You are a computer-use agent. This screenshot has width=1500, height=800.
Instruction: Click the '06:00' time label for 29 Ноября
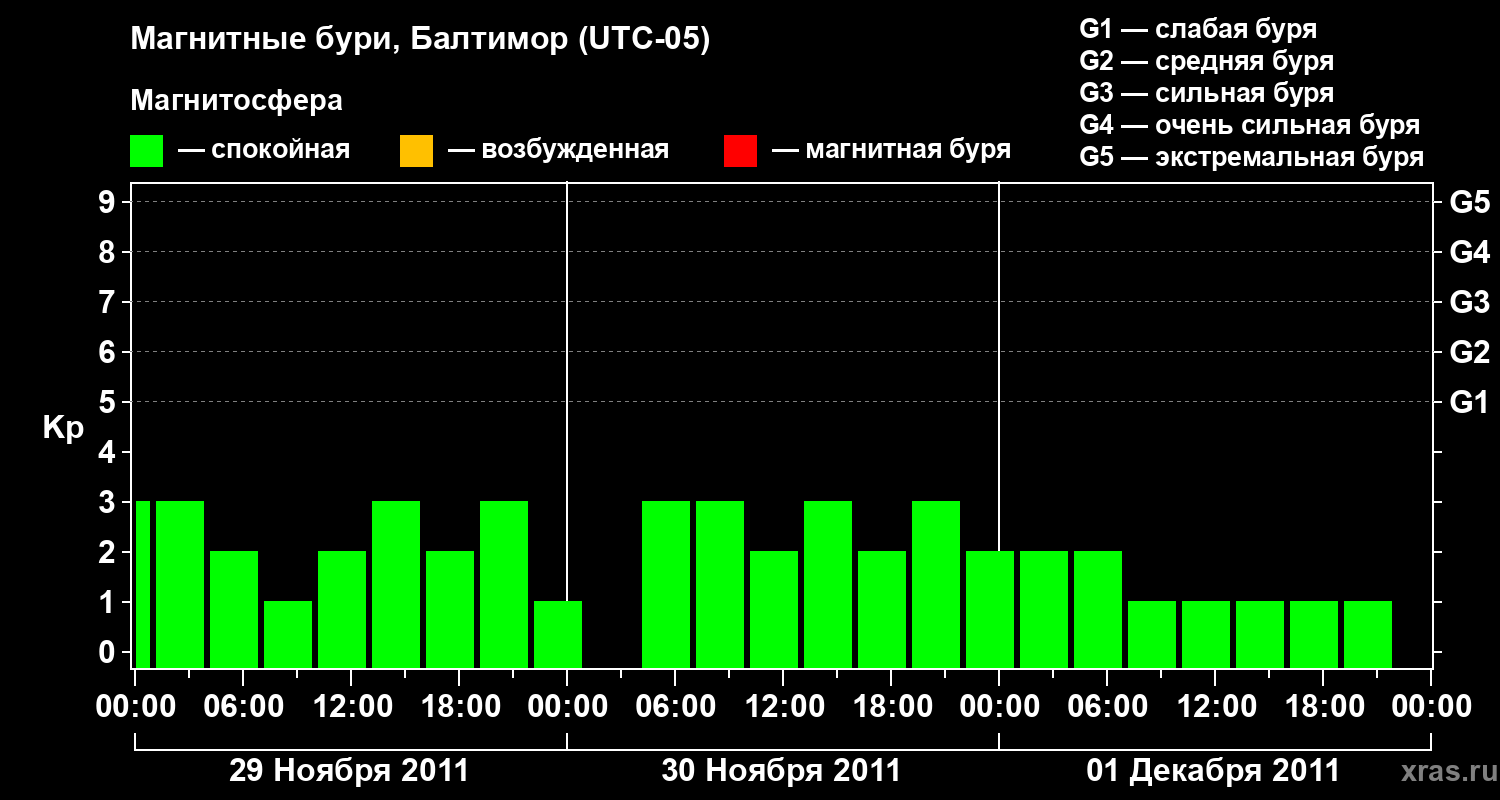pos(243,707)
